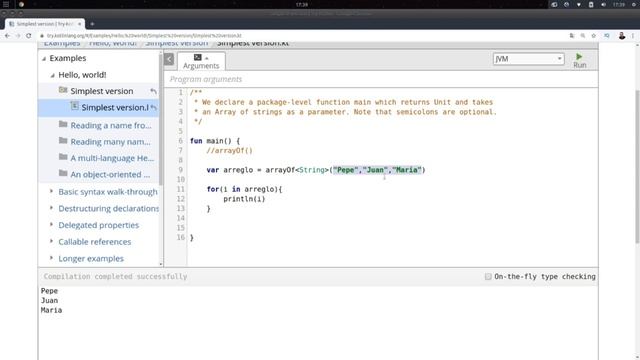Open the network indicator in system tray
This screenshot has height=360, width=640.
(x=578, y=4)
